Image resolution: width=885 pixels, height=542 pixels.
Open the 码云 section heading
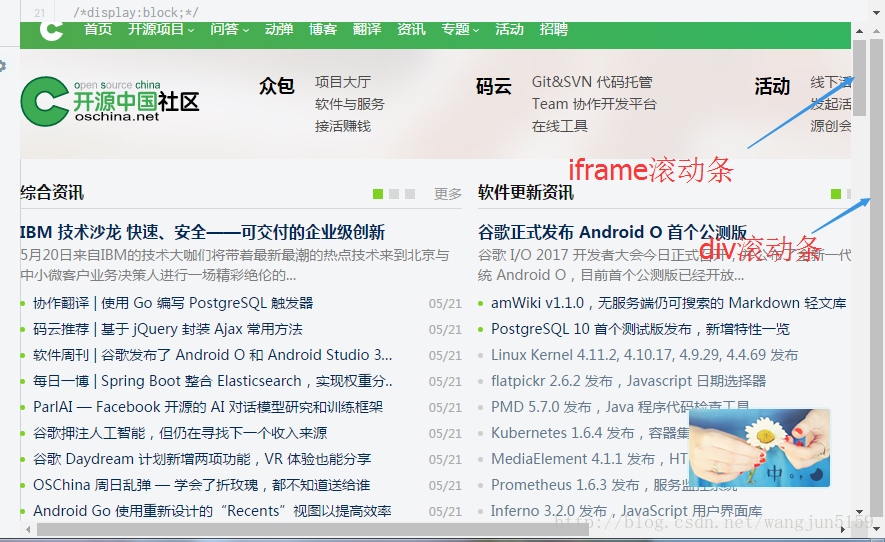pyautogui.click(x=494, y=86)
